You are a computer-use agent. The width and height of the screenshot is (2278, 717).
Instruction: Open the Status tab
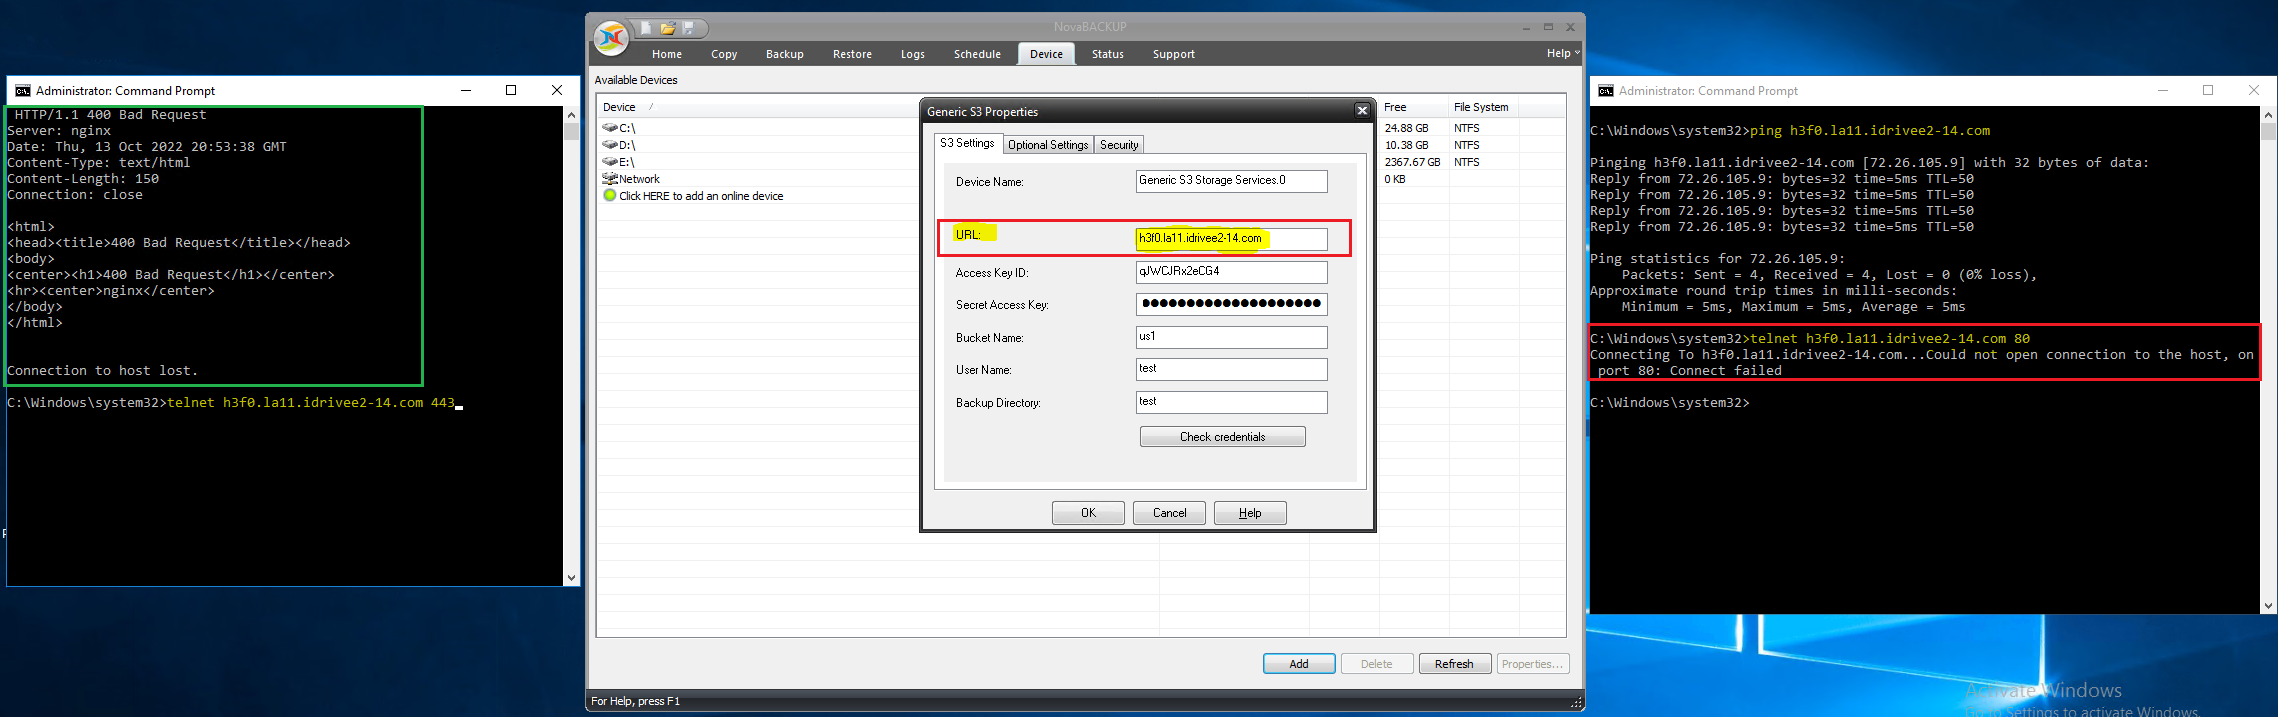point(1107,54)
